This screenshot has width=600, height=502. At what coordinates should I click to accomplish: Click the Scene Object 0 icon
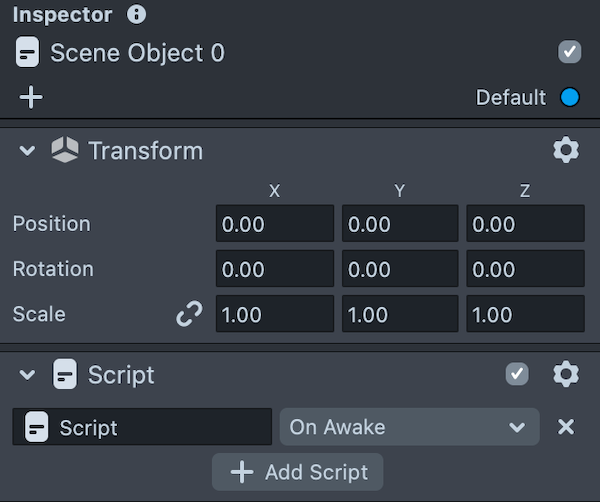[x=28, y=53]
